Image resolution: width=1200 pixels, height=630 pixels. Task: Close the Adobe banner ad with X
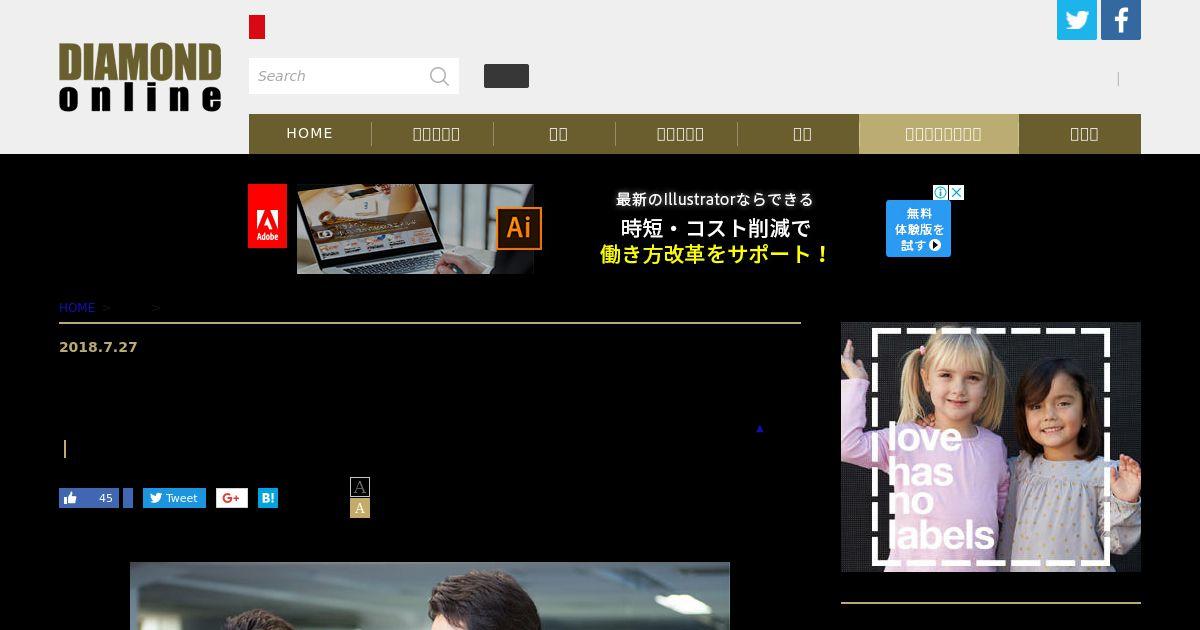pyautogui.click(x=956, y=192)
